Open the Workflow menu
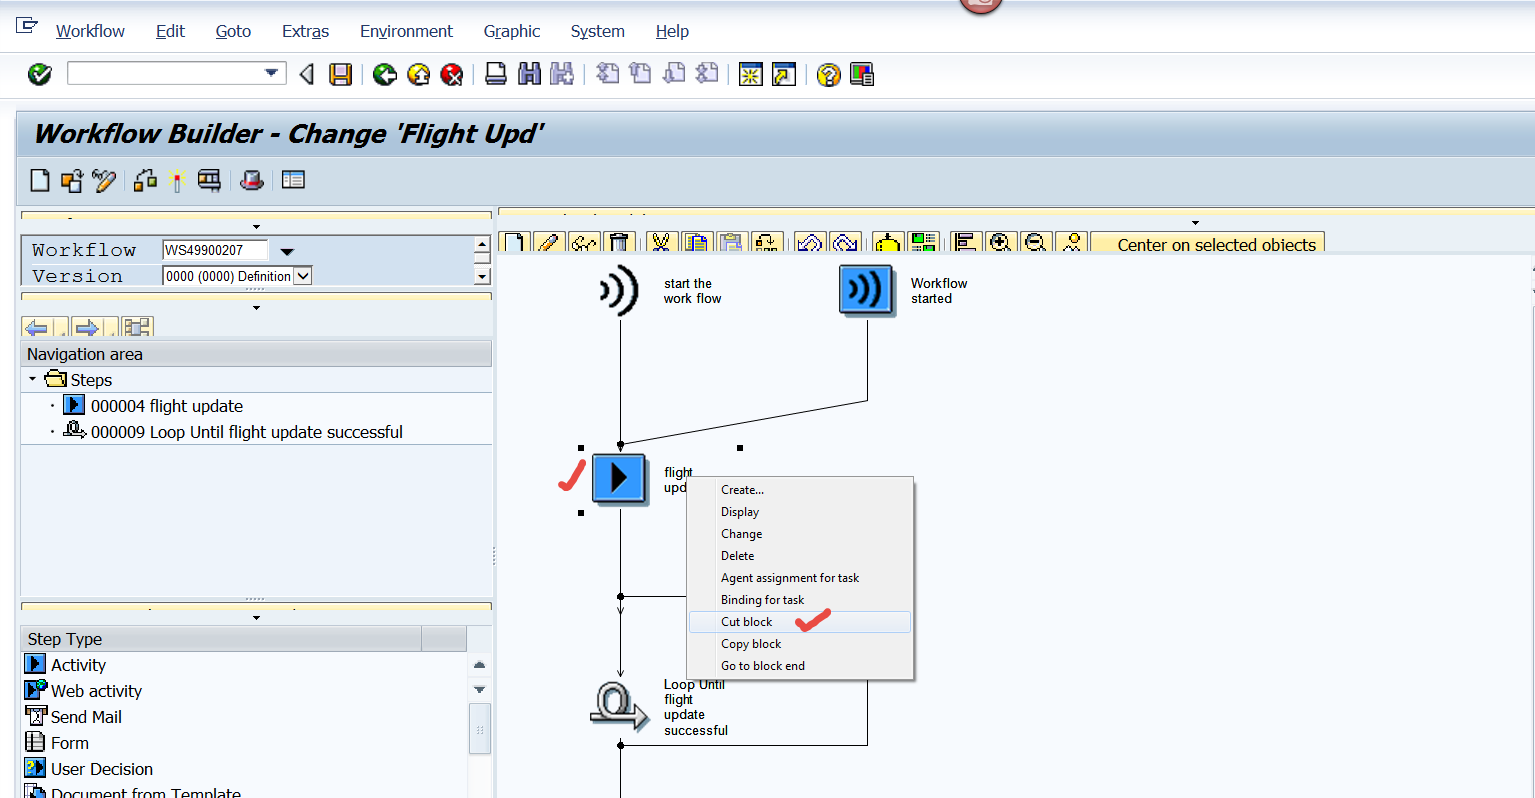1535x798 pixels. [90, 31]
